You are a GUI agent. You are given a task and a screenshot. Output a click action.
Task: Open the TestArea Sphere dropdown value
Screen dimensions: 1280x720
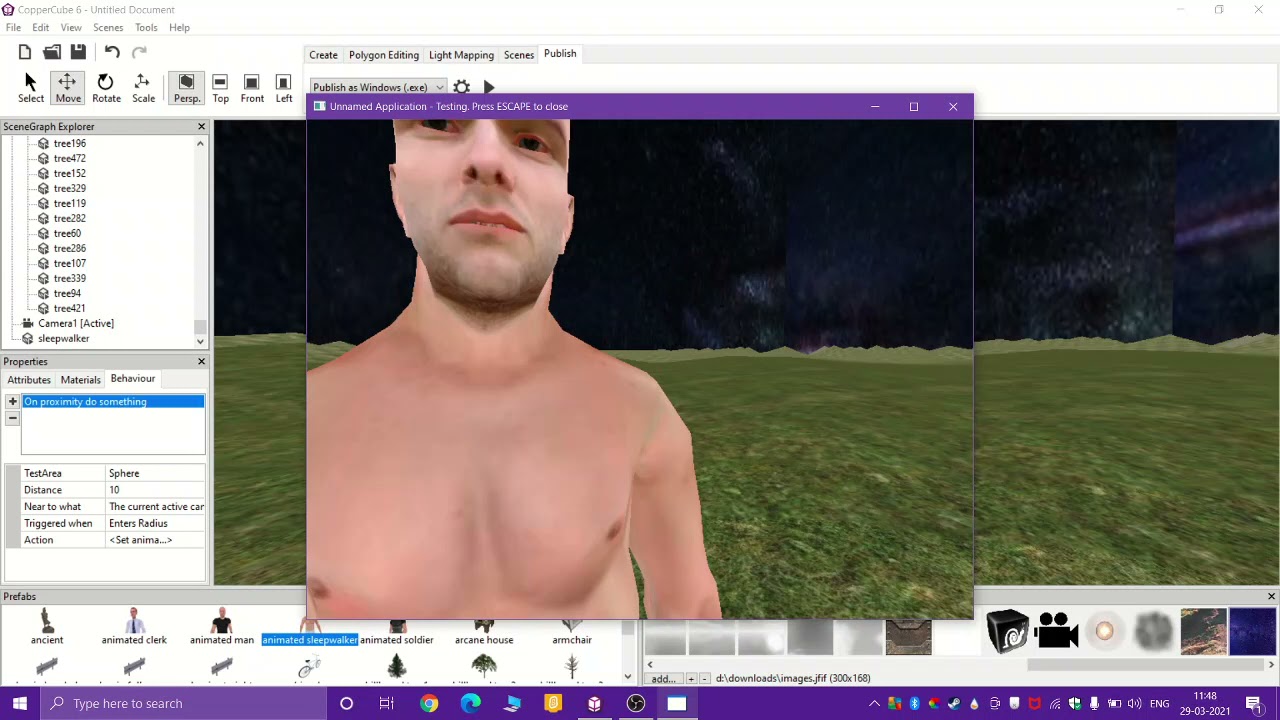(155, 473)
